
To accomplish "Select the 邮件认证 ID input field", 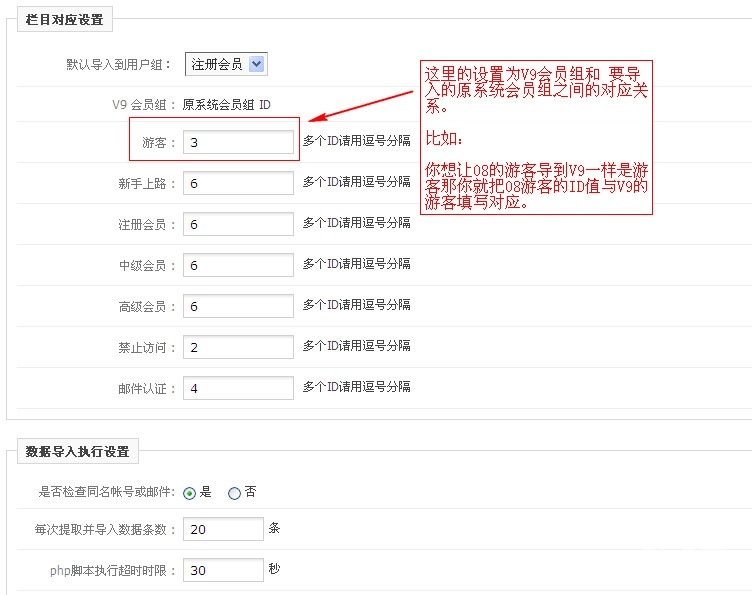I will (x=238, y=388).
